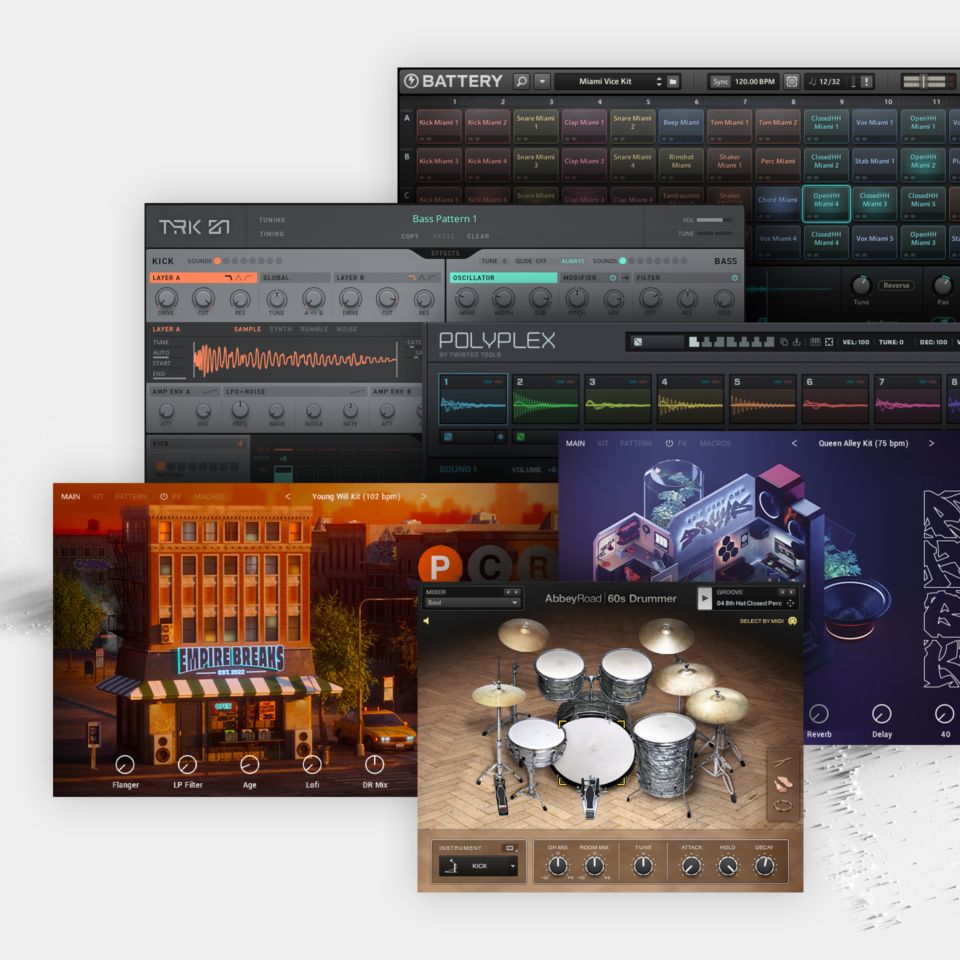
Task: Adjust the Flanger knob in Empire Breaks
Action: [125, 765]
